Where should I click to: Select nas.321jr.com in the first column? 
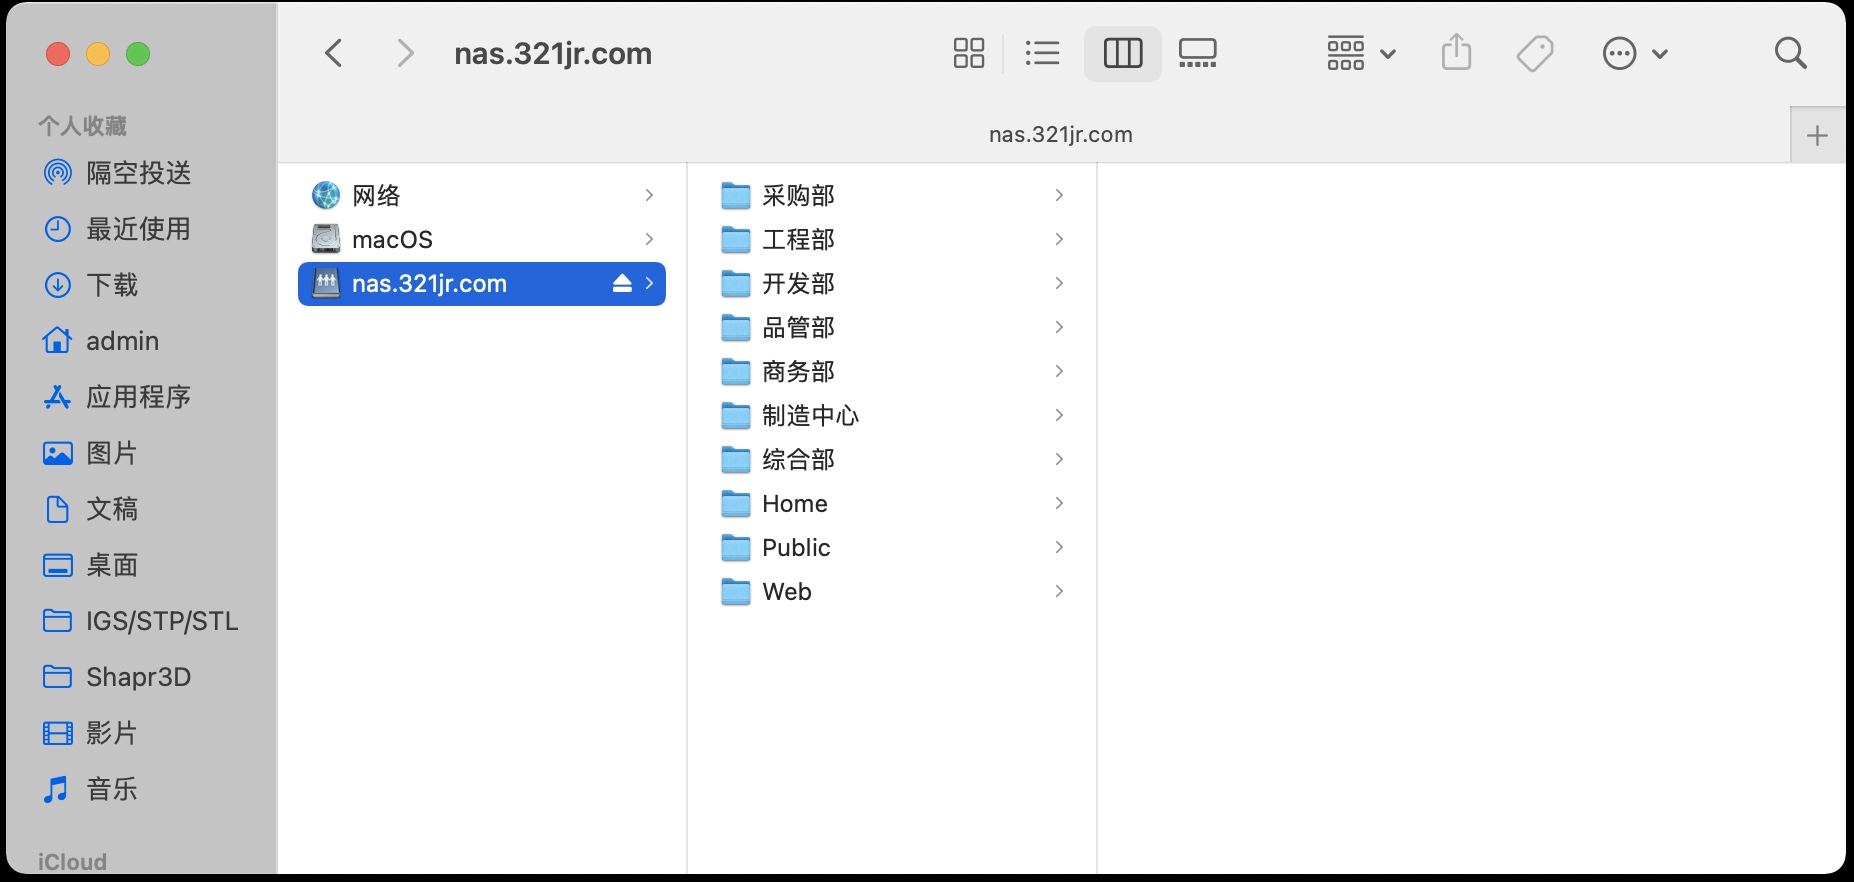point(482,284)
